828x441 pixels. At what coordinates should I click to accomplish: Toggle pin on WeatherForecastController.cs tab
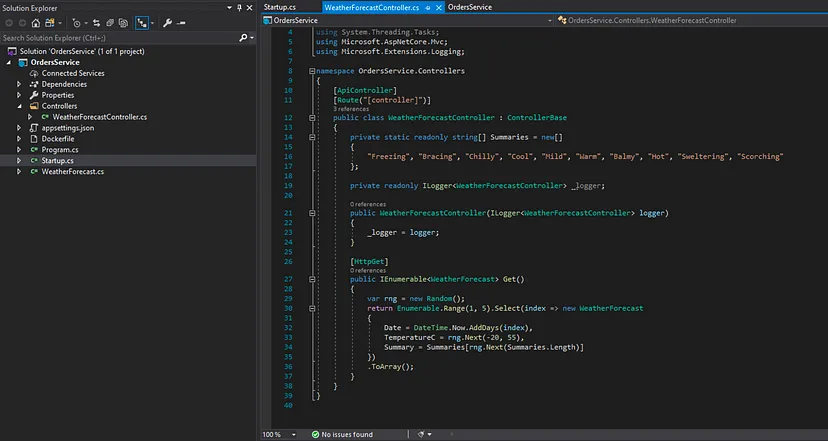coord(428,8)
